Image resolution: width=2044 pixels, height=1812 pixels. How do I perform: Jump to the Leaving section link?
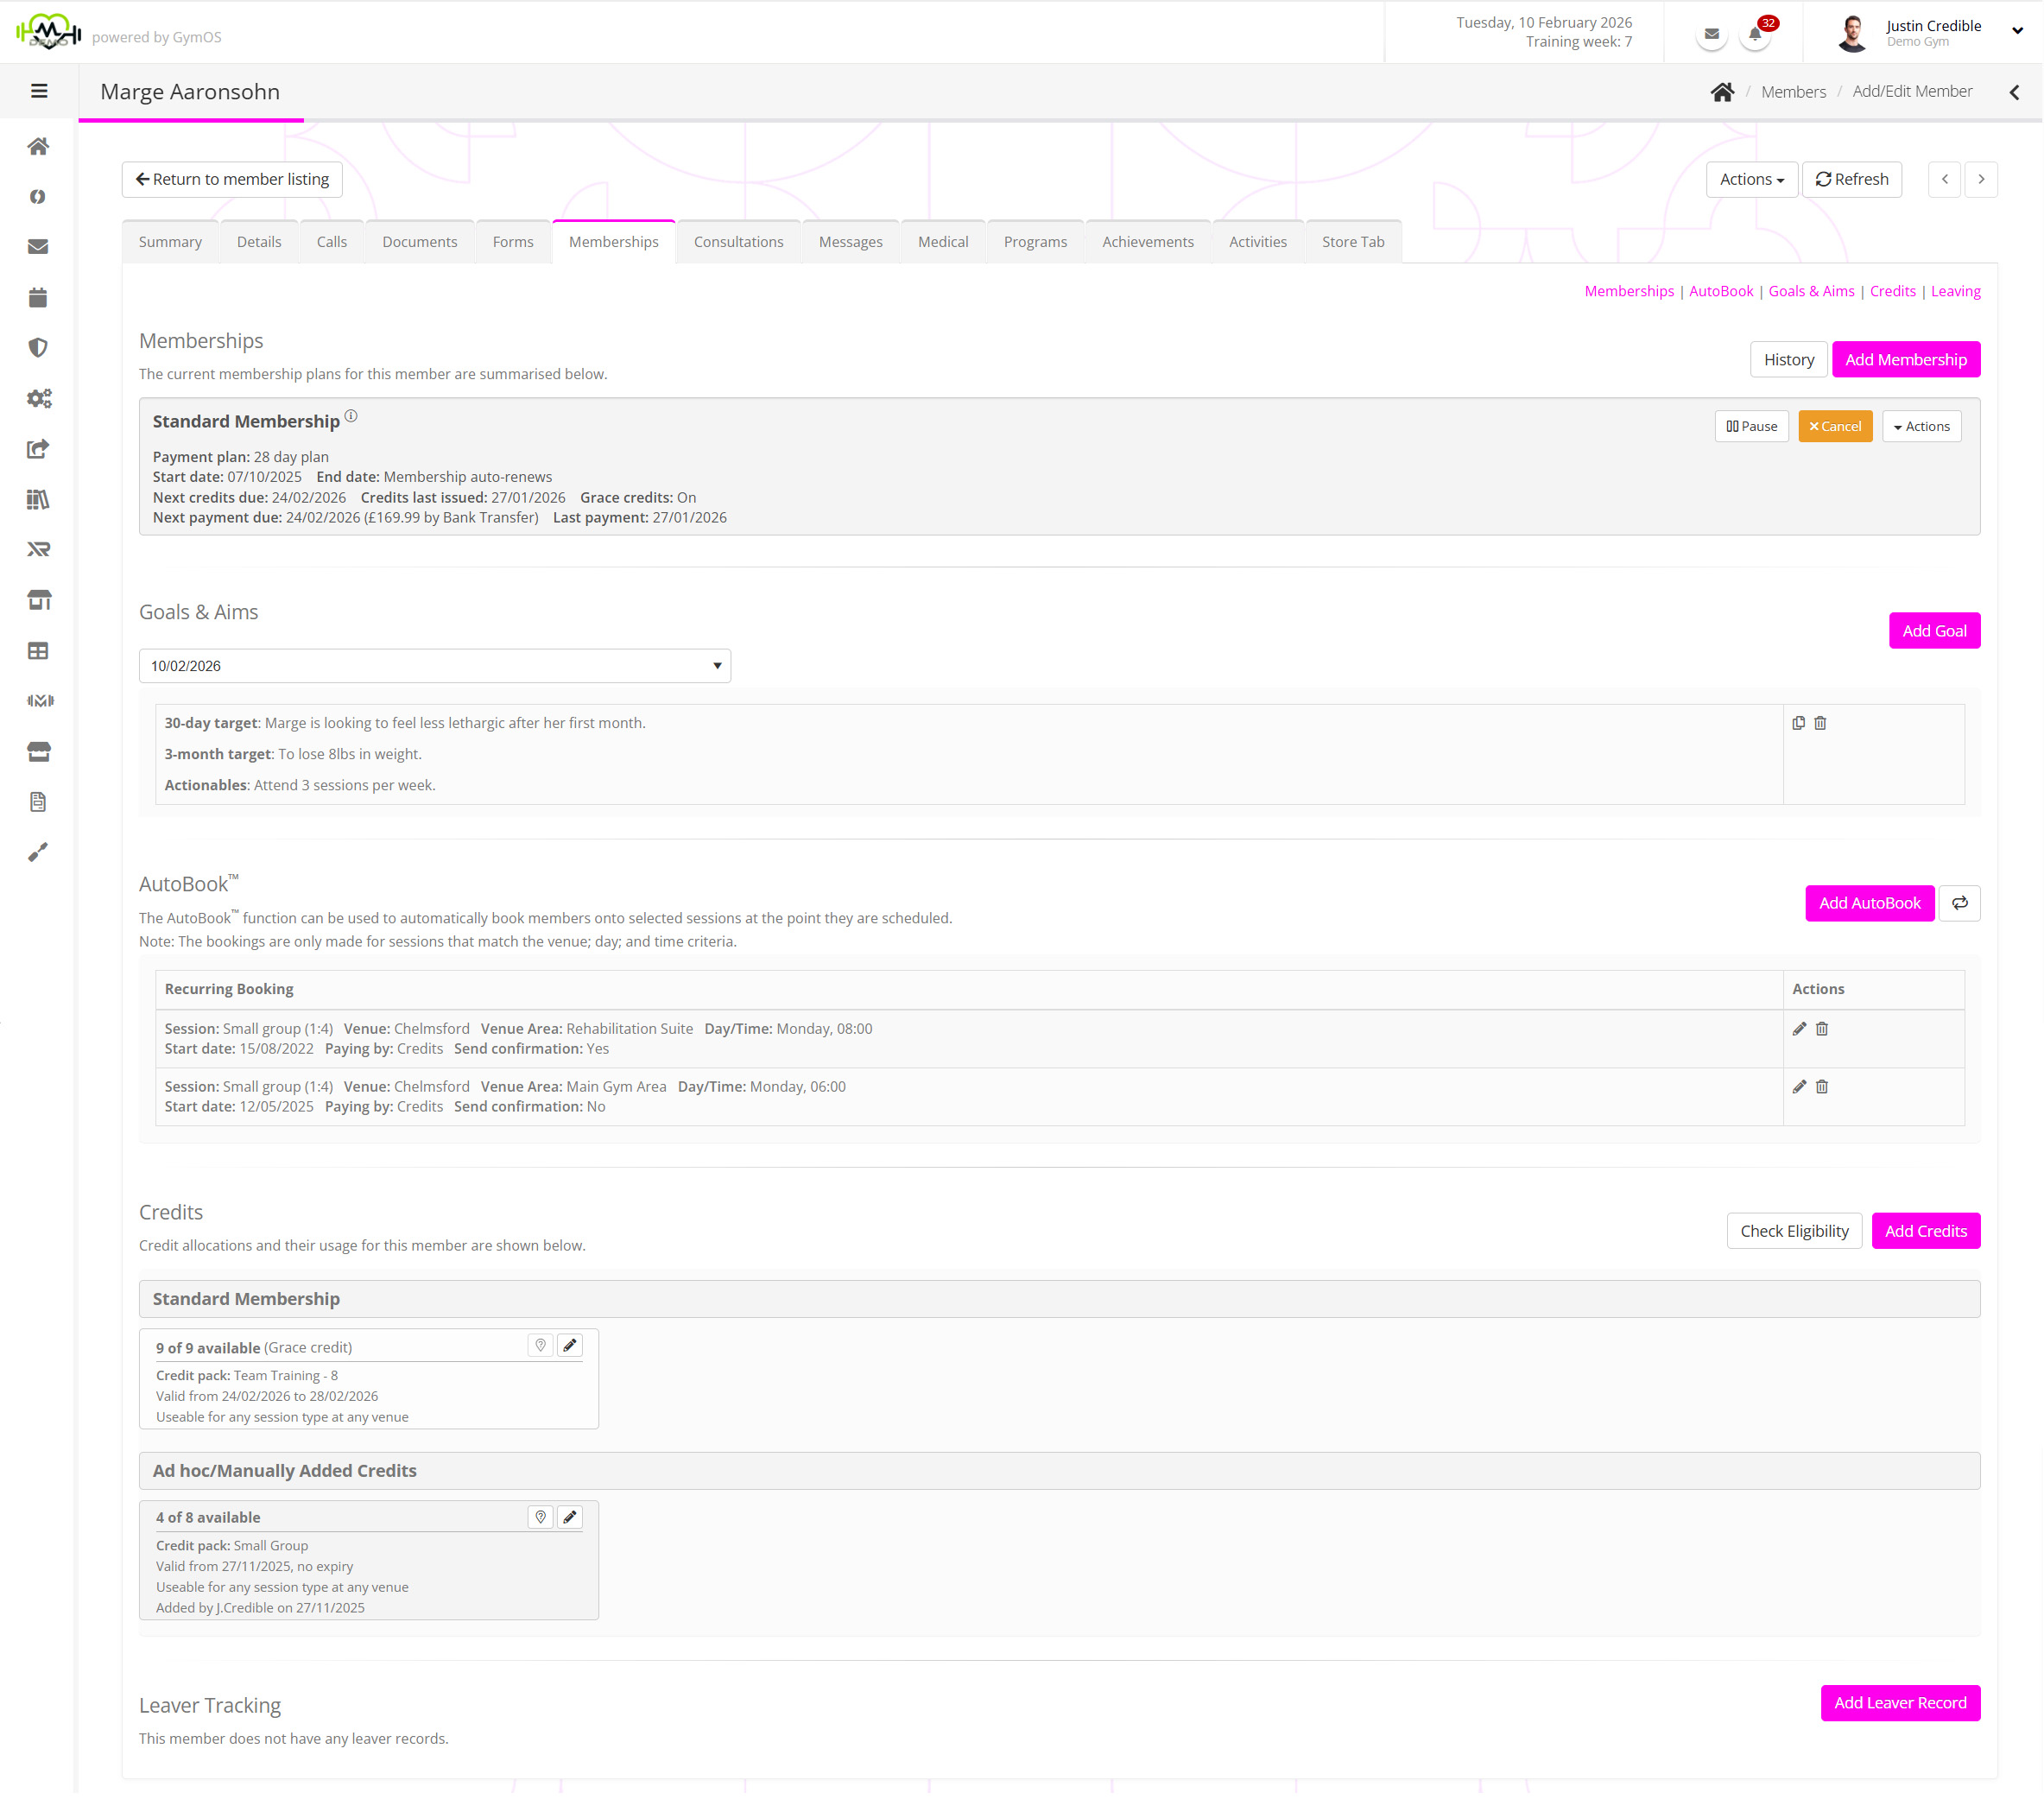click(x=1954, y=291)
